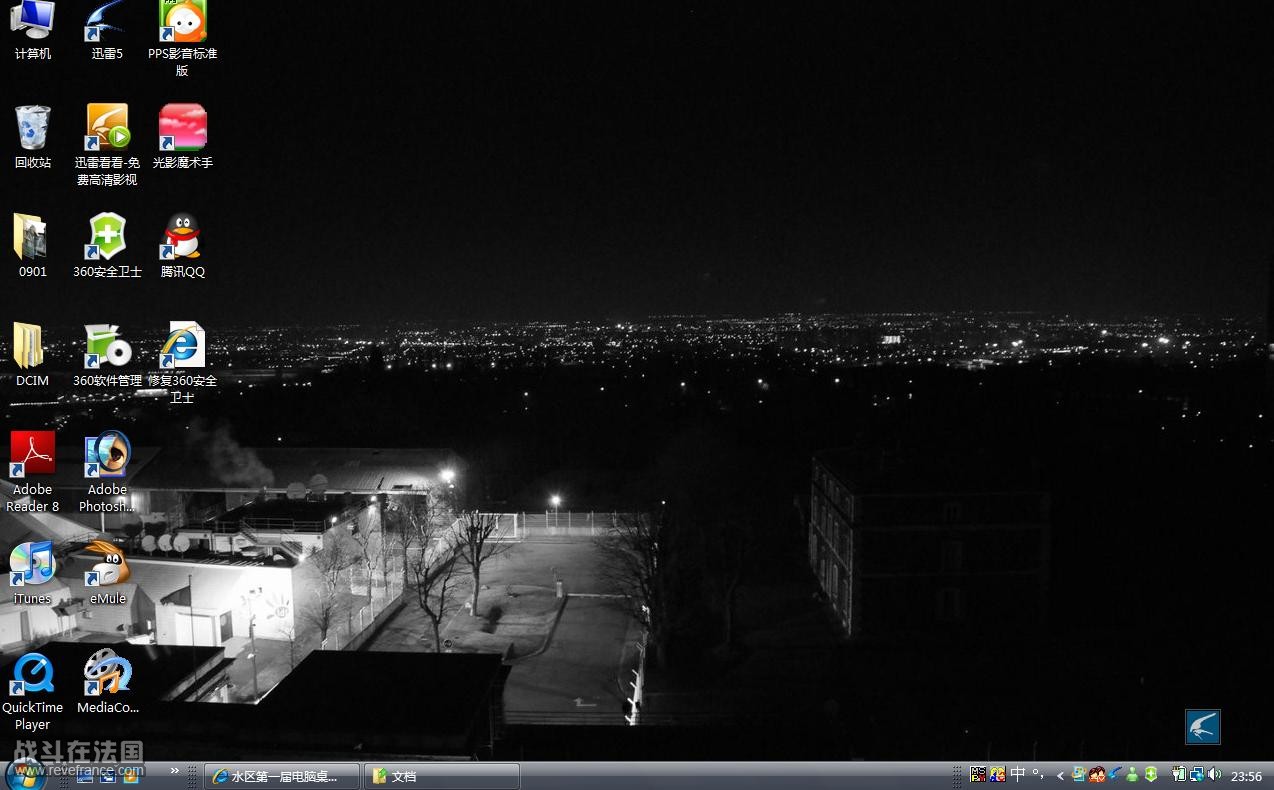The image size is (1274, 790).
Task: Launch the Adobe Reader 8 shortcut
Action: point(32,472)
